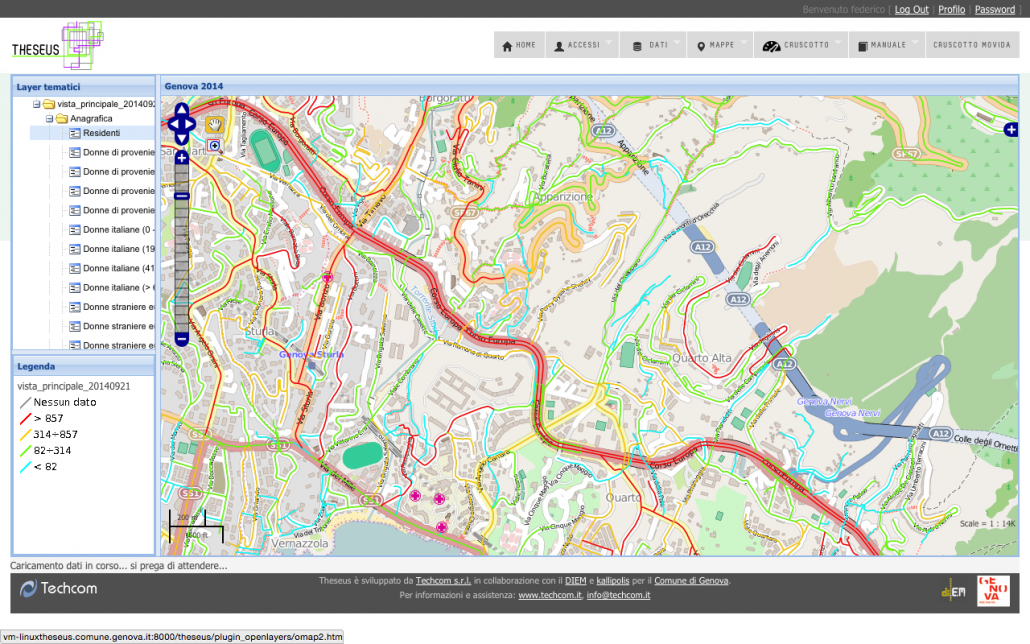This screenshot has height=644, width=1030.
Task: Zoom in with the plus button
Action: tap(182, 158)
